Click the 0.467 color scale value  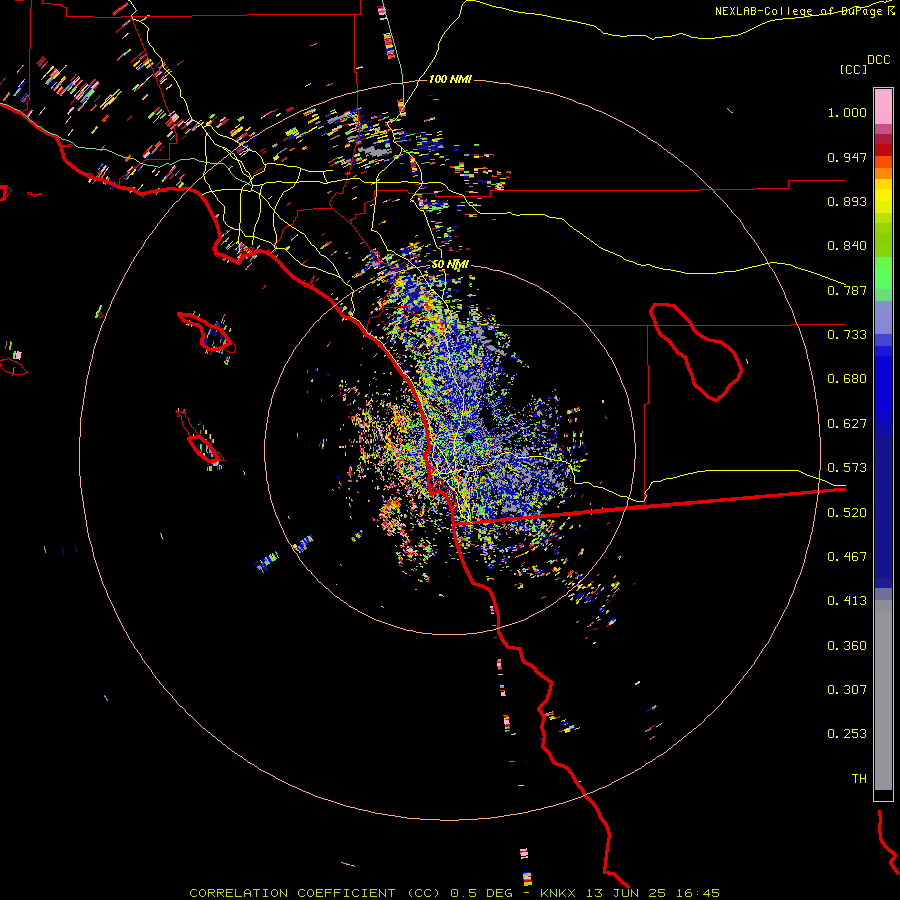coord(847,557)
